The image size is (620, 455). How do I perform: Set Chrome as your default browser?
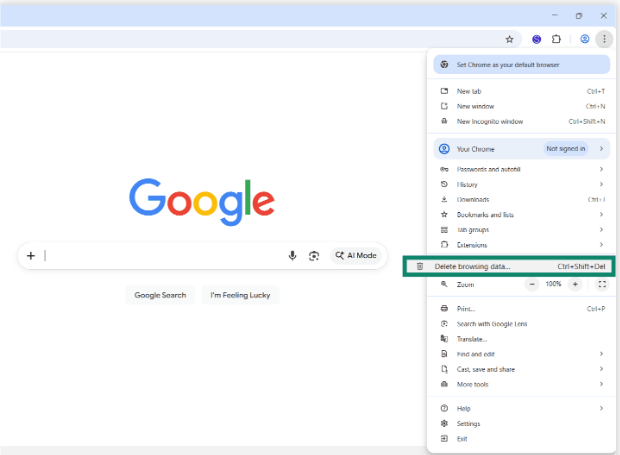coord(522,64)
